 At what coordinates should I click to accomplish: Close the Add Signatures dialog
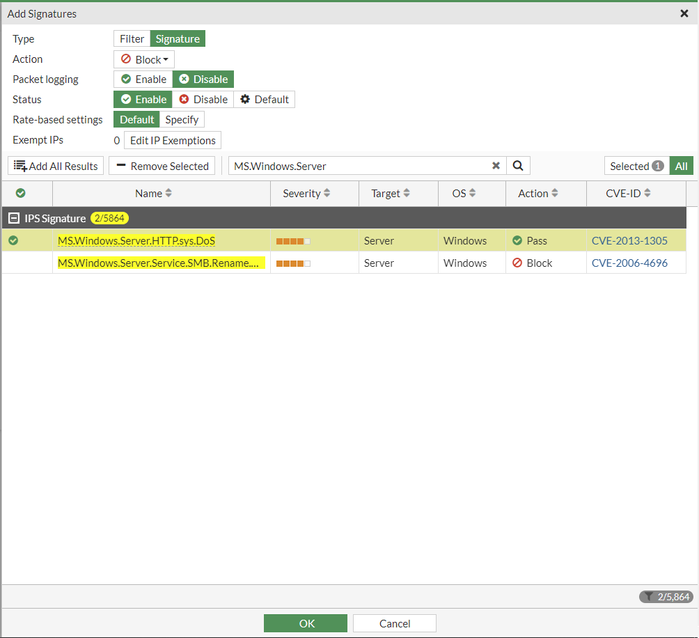(x=684, y=14)
